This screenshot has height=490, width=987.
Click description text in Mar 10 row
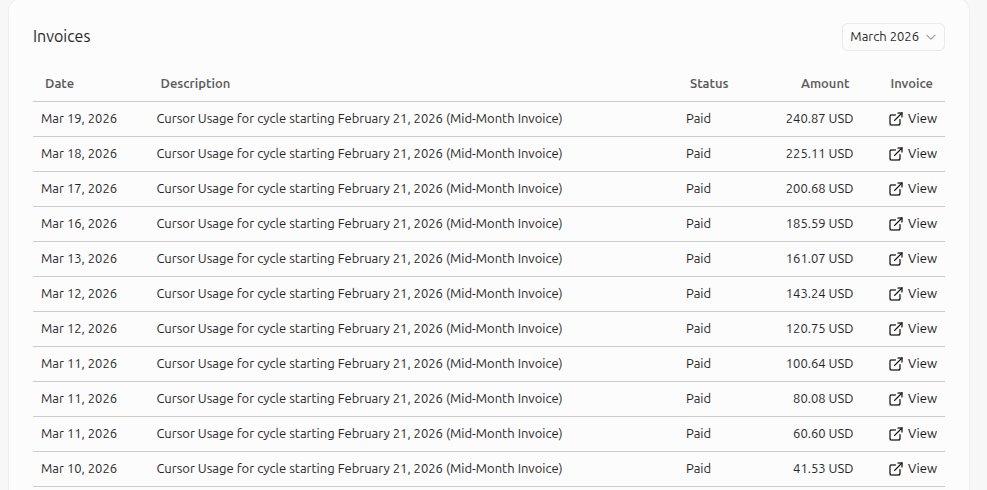point(359,468)
